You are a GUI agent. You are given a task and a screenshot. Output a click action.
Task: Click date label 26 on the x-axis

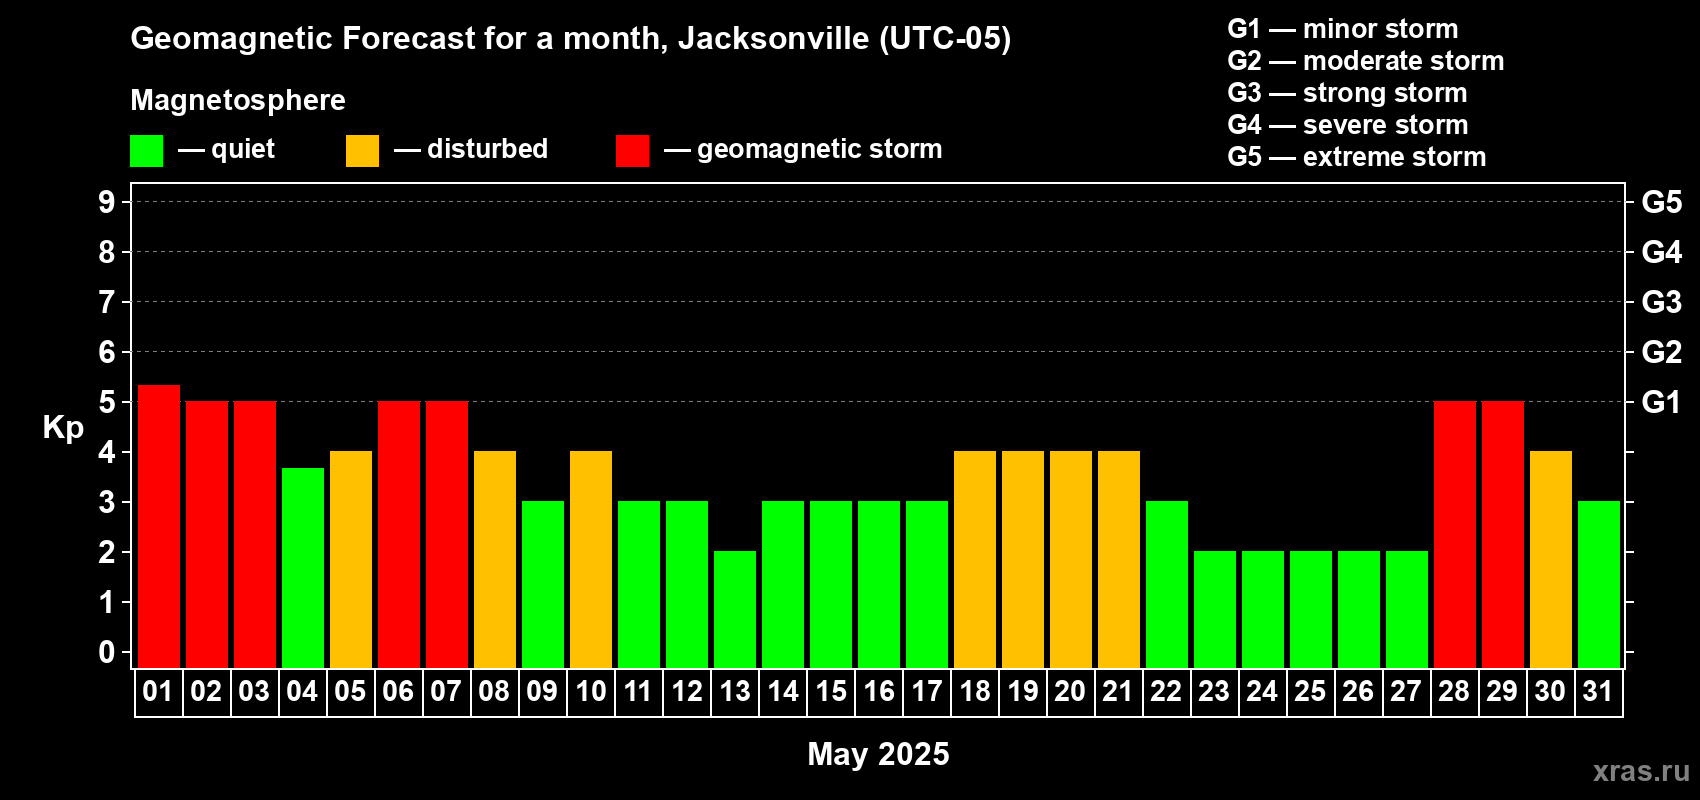(1358, 692)
